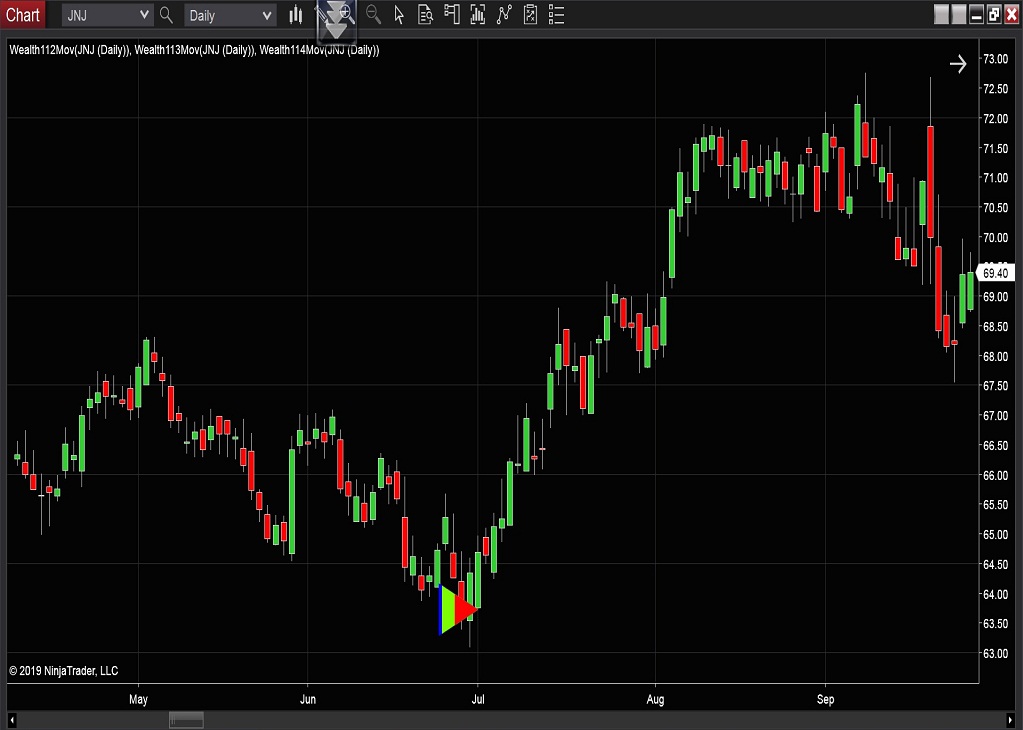Image resolution: width=1023 pixels, height=730 pixels.
Task: Click the Zoom Out magnifier icon
Action: coord(373,15)
